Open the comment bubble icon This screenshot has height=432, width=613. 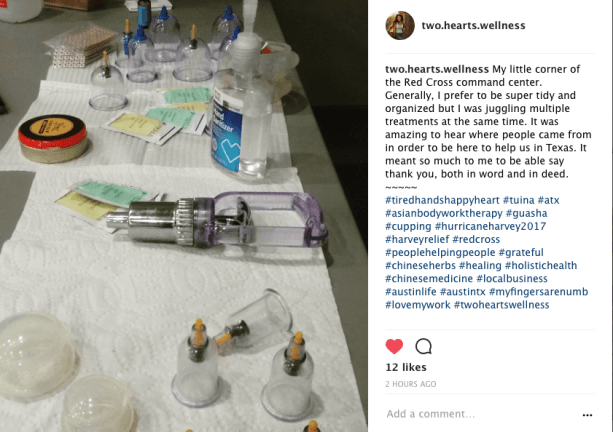coord(423,346)
